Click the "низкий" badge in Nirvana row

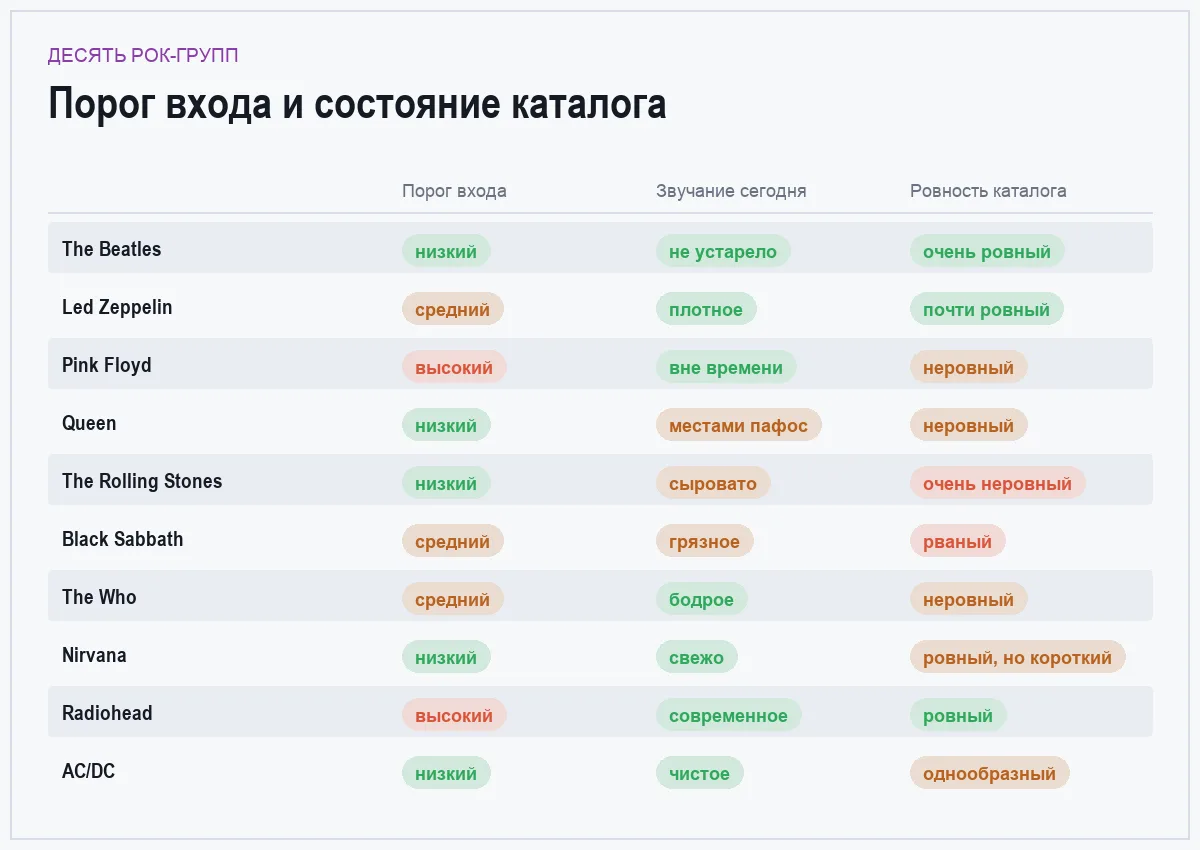coord(446,657)
